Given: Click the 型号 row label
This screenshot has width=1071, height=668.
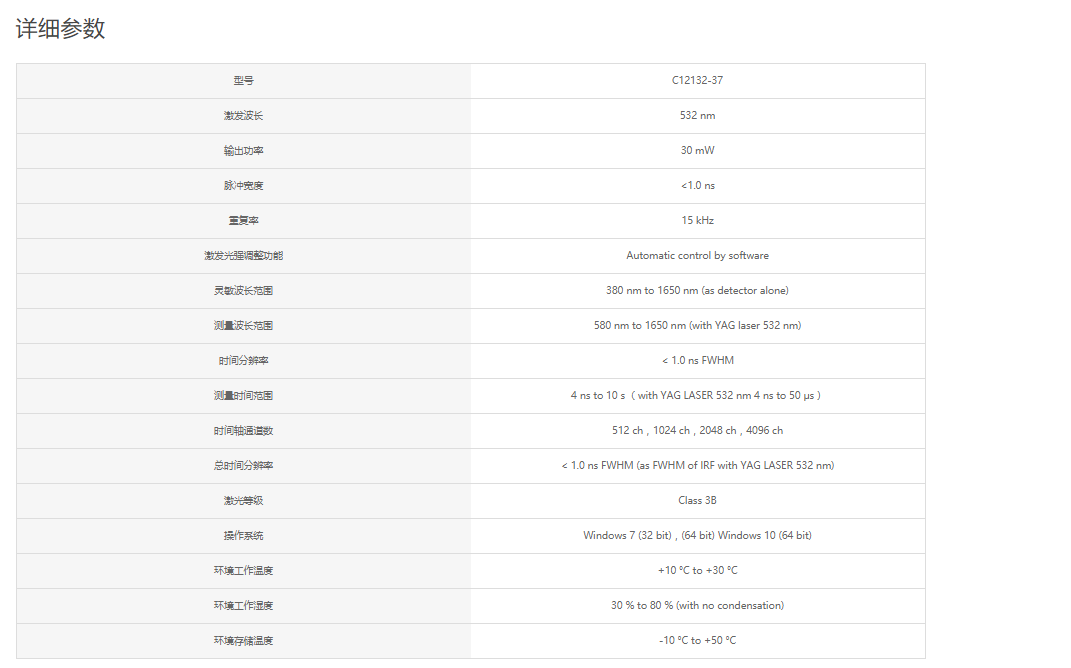Looking at the screenshot, I should (x=243, y=81).
